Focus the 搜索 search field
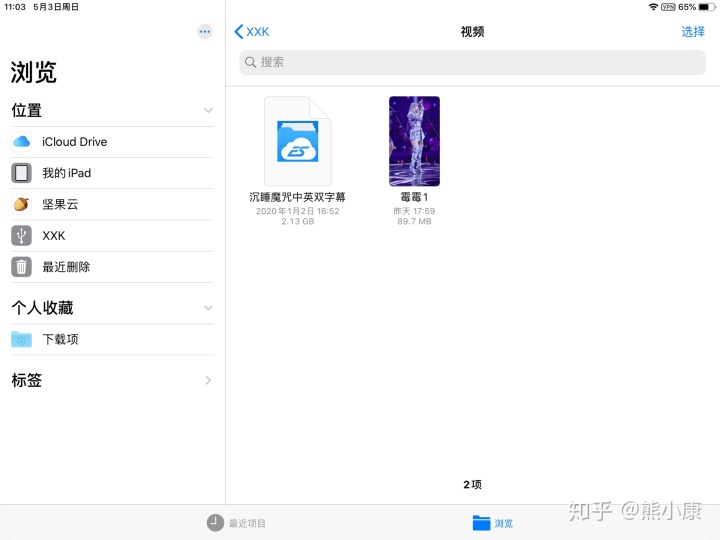The image size is (720, 540). pos(472,62)
